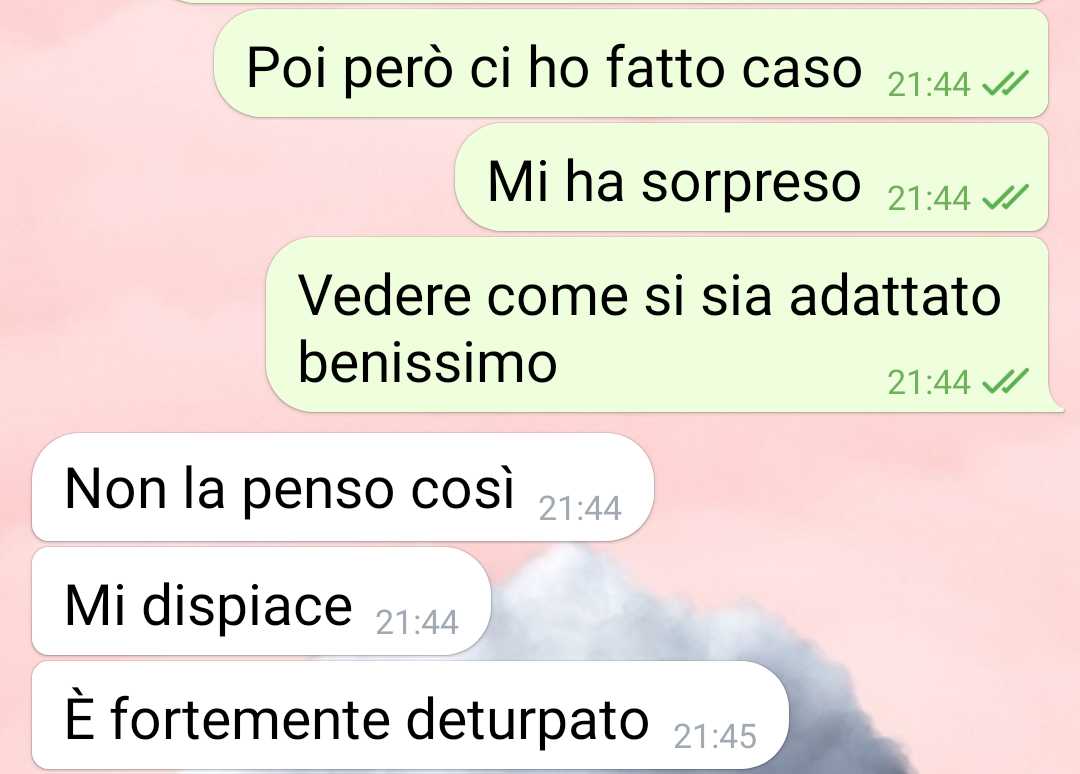This screenshot has width=1080, height=774.
Task: Tap the double checkmark icon beside 'Mi ha sorpreso'
Action: point(1004,198)
